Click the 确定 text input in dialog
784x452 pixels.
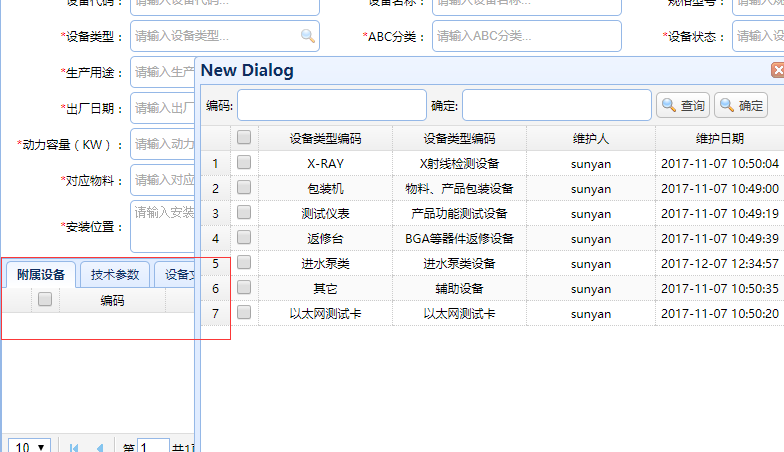point(556,105)
